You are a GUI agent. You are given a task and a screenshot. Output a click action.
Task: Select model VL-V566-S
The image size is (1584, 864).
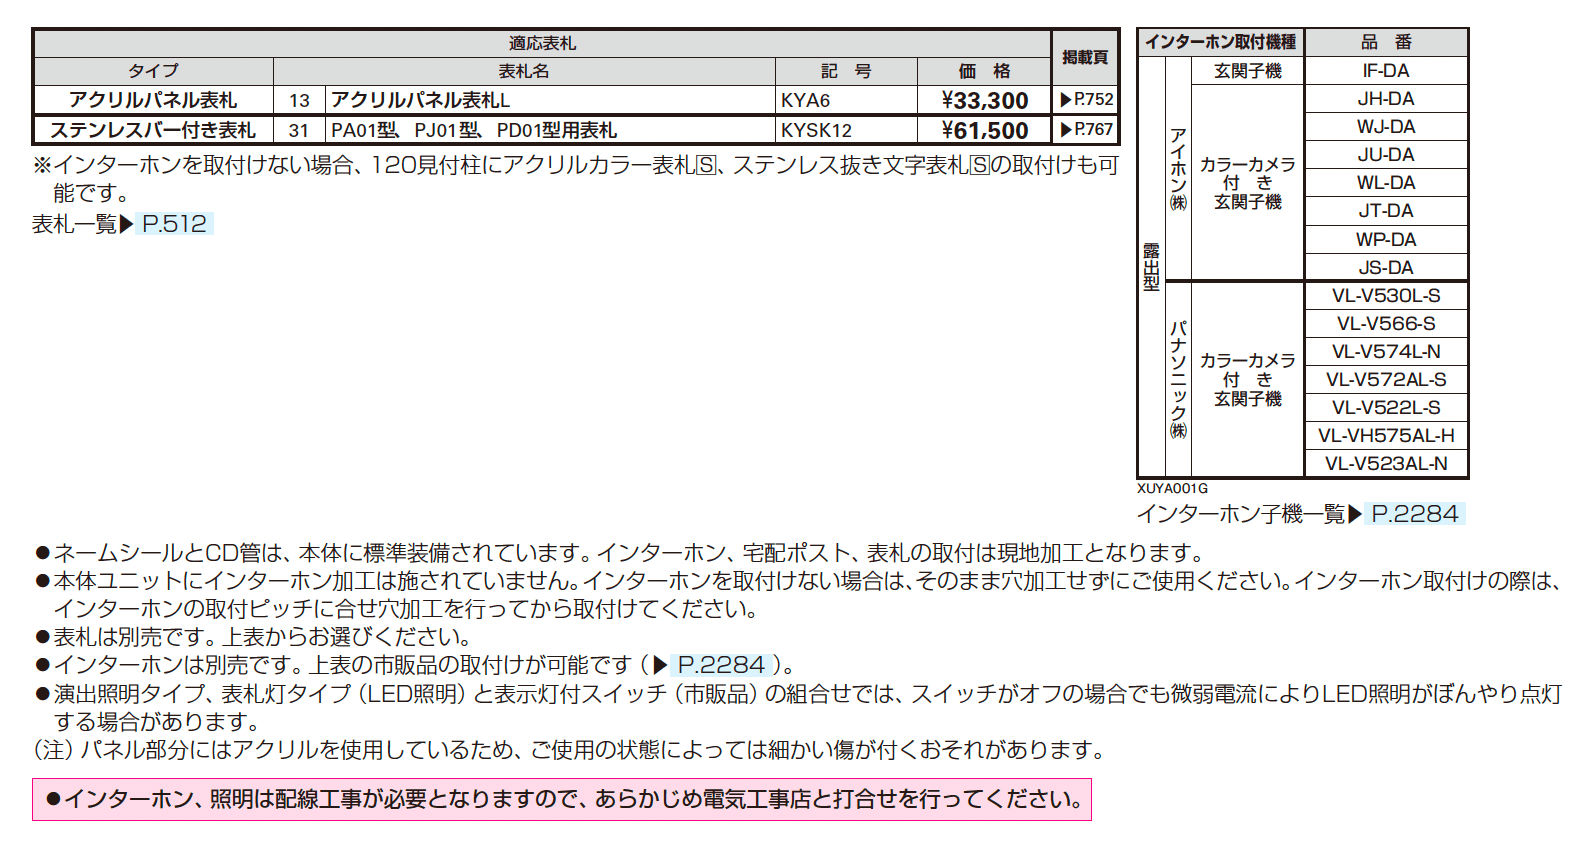1386,323
